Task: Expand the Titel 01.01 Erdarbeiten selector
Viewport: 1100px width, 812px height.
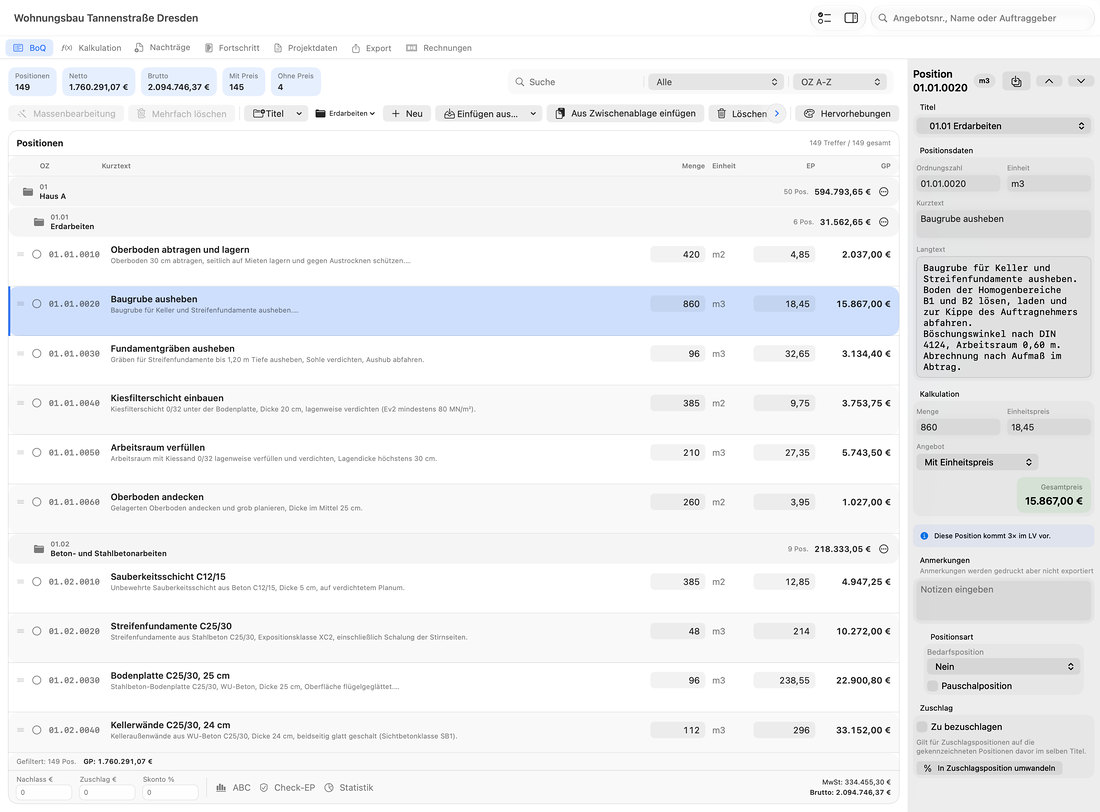Action: coord(1003,126)
